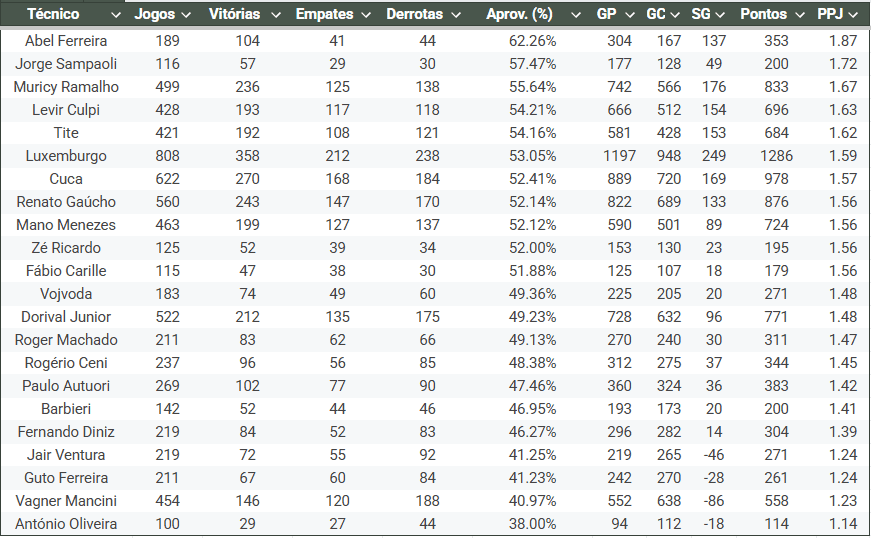The height and width of the screenshot is (538, 871).
Task: Select the Abel Ferreira name cell
Action: click(x=66, y=41)
